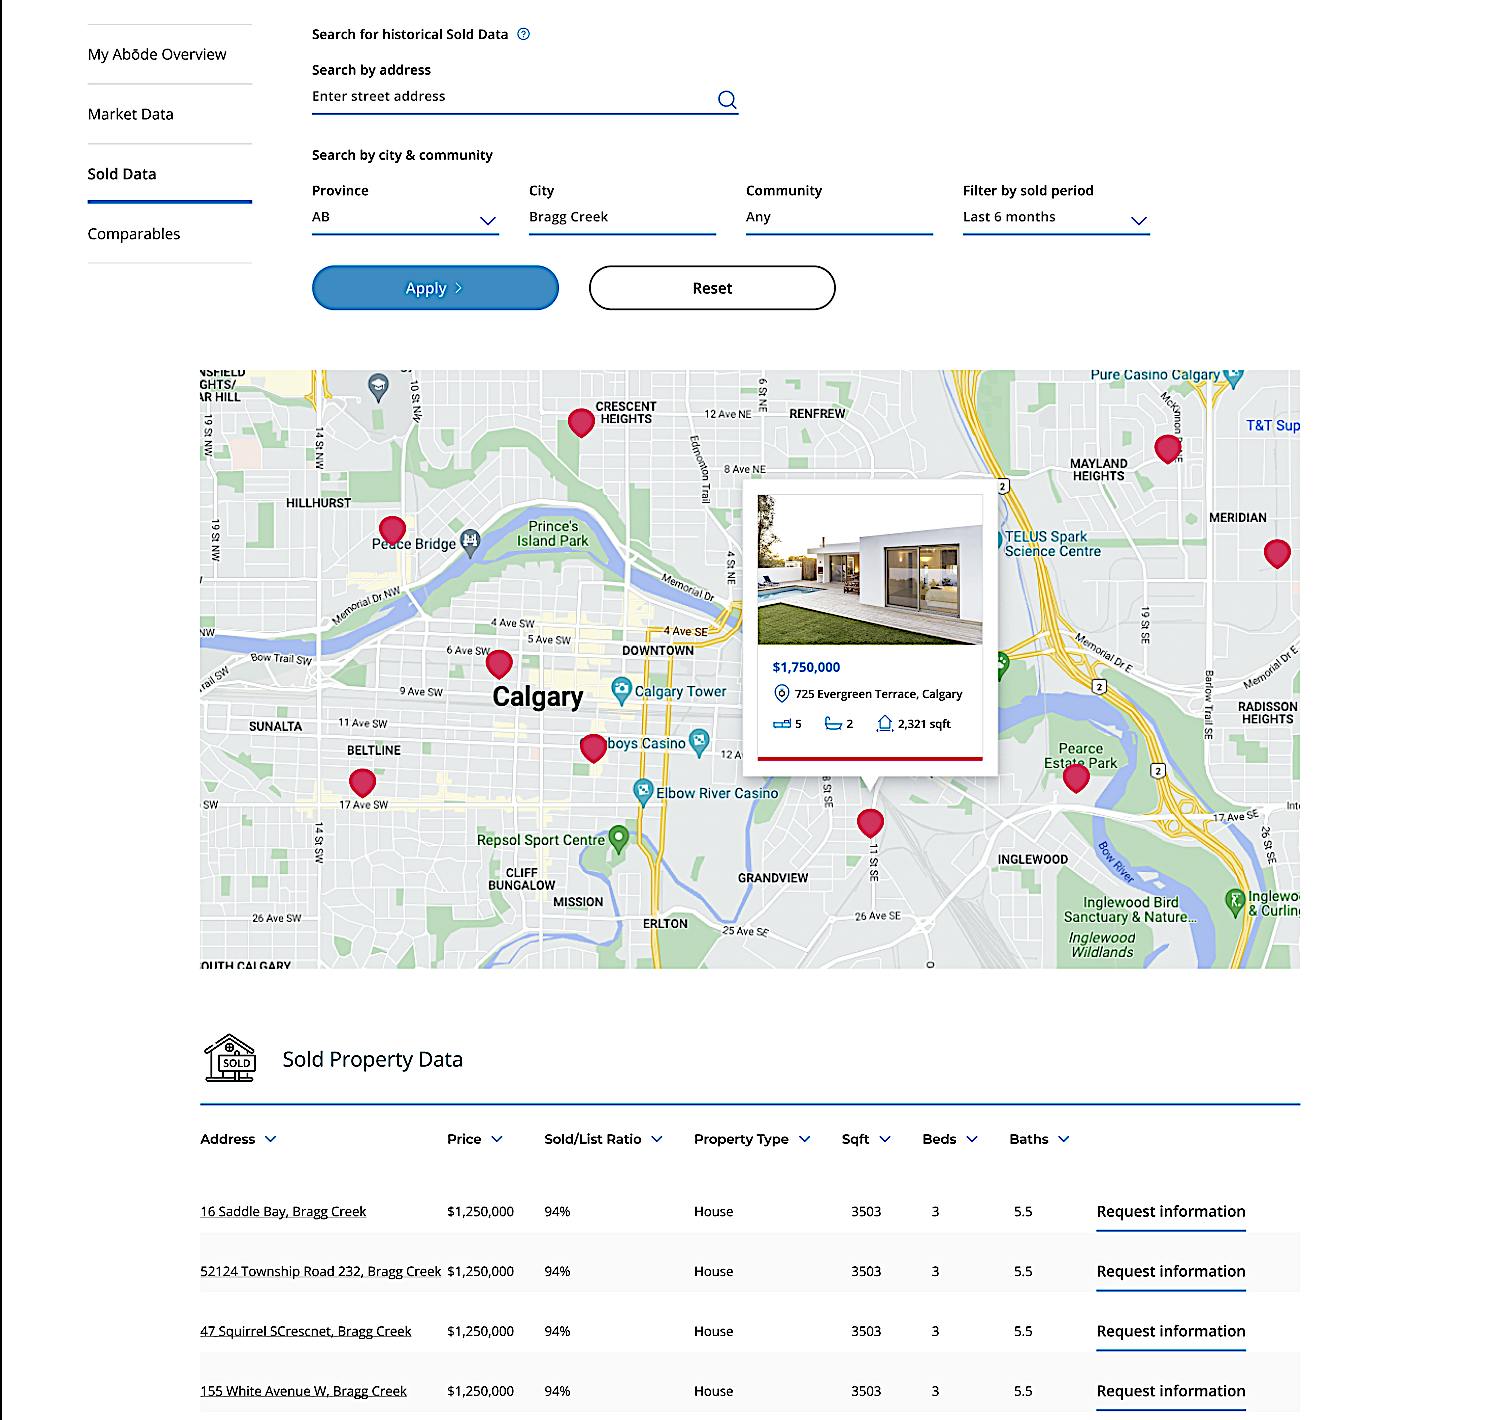The image size is (1496, 1420).
Task: Click map pin near Crescent Heights
Action: [x=581, y=423]
